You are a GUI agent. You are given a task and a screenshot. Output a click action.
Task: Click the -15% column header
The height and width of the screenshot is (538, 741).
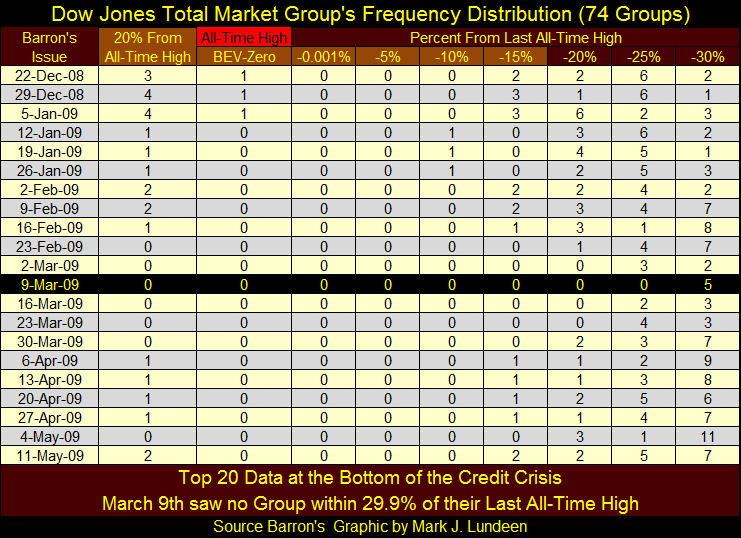(515, 57)
